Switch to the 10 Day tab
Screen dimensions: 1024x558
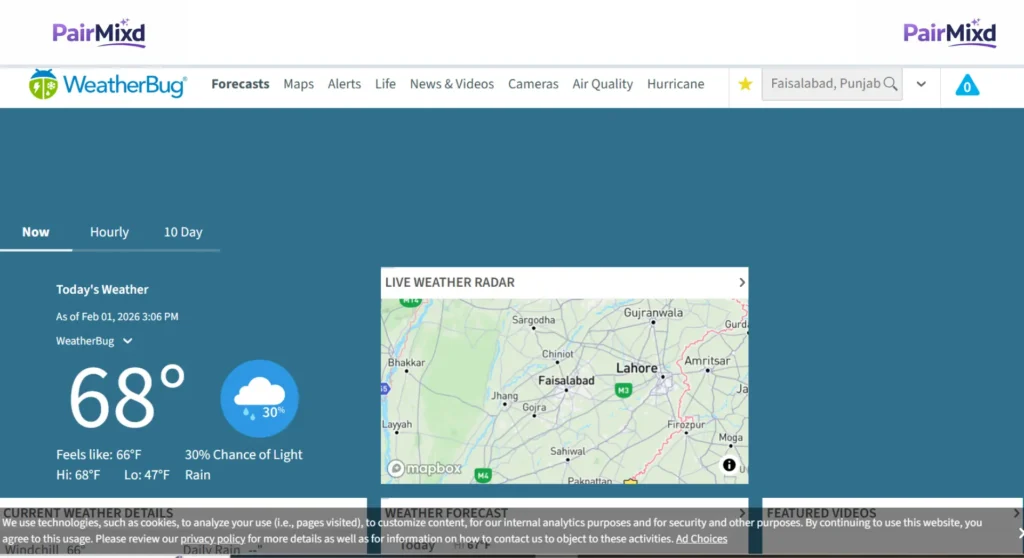[x=183, y=232]
